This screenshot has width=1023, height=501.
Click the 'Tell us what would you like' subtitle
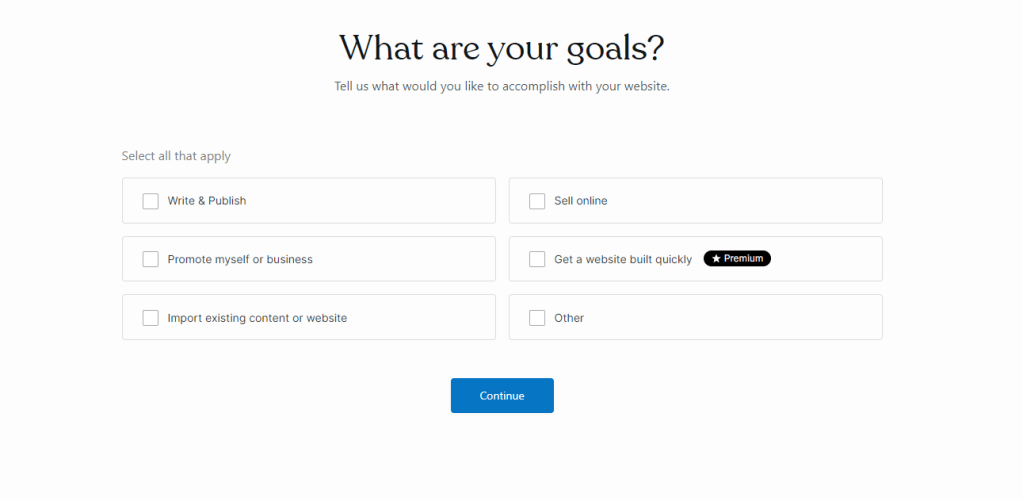point(502,86)
